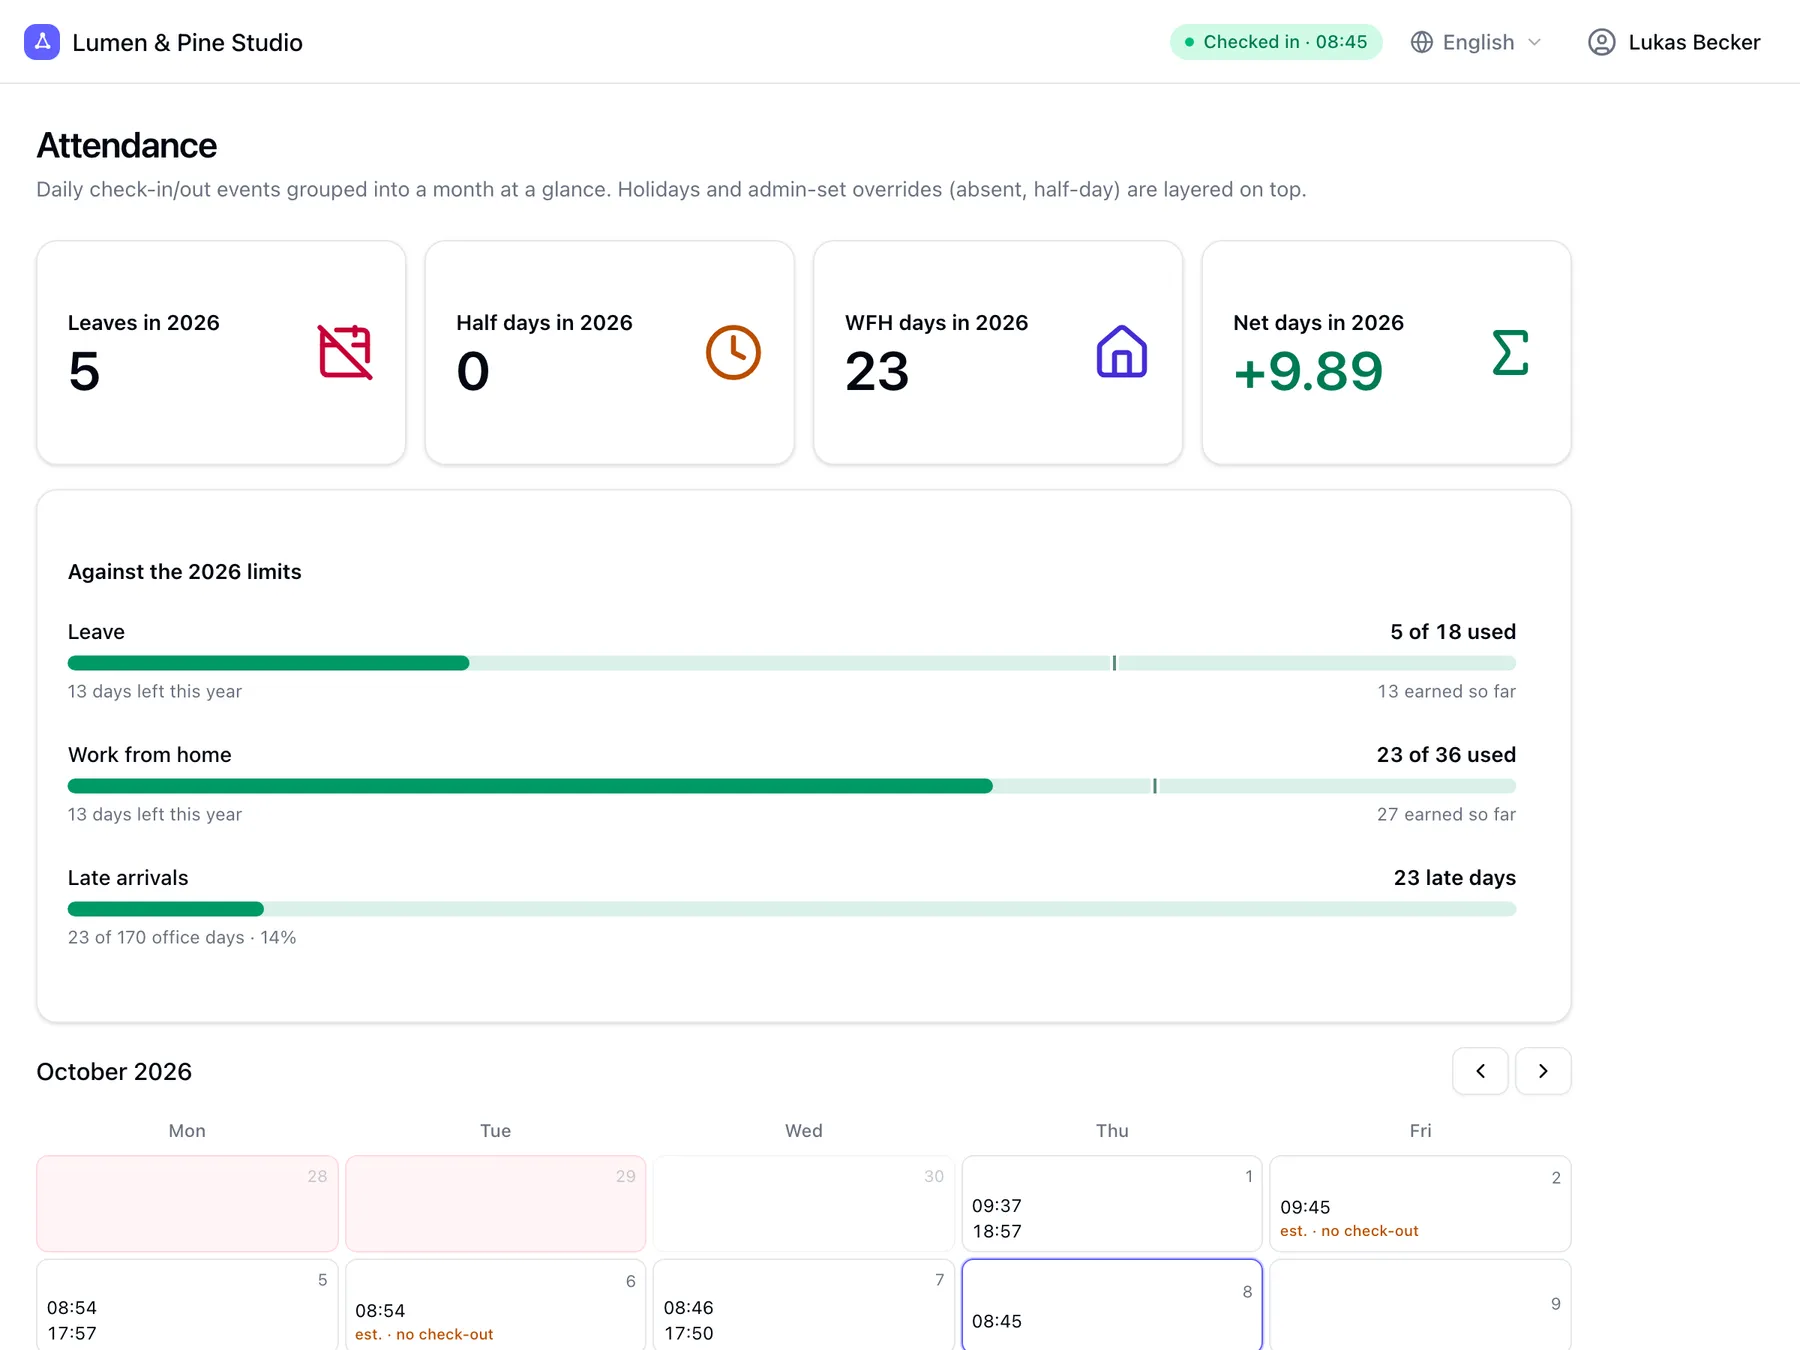This screenshot has width=1800, height=1350.
Task: Click the '23 of 36 used' text
Action: point(1446,755)
